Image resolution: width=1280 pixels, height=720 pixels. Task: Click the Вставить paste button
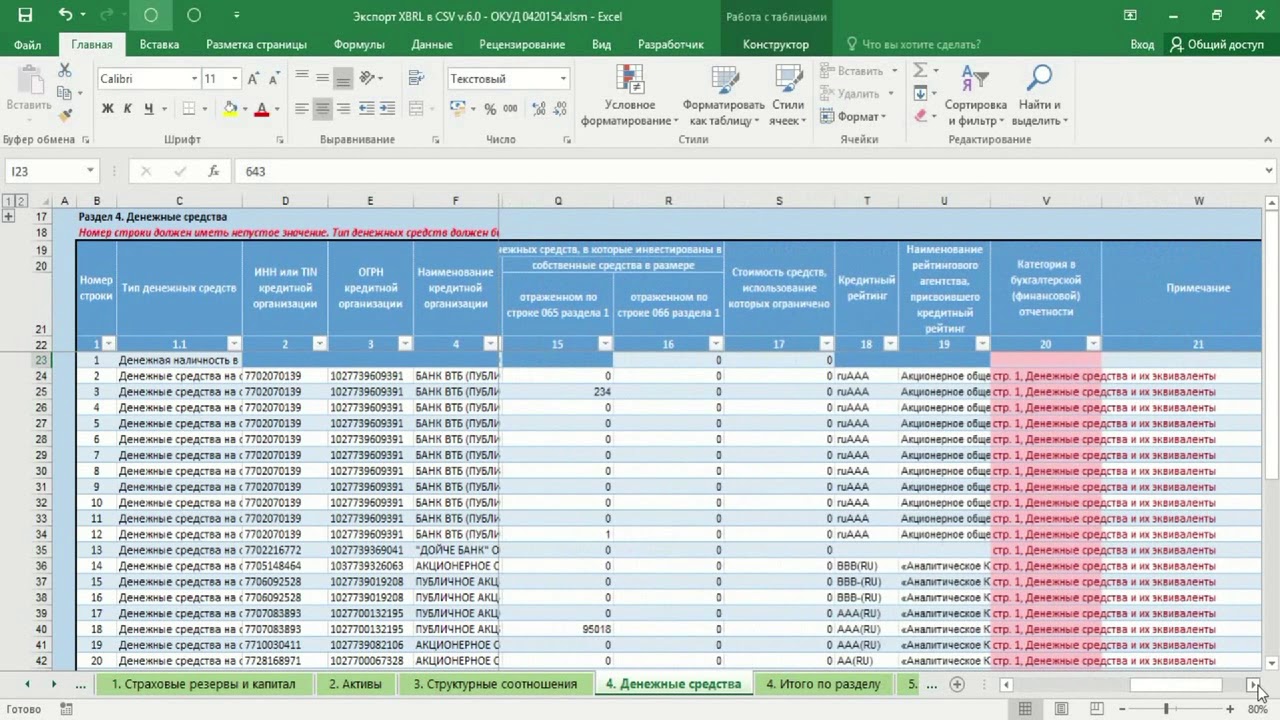coord(28,92)
